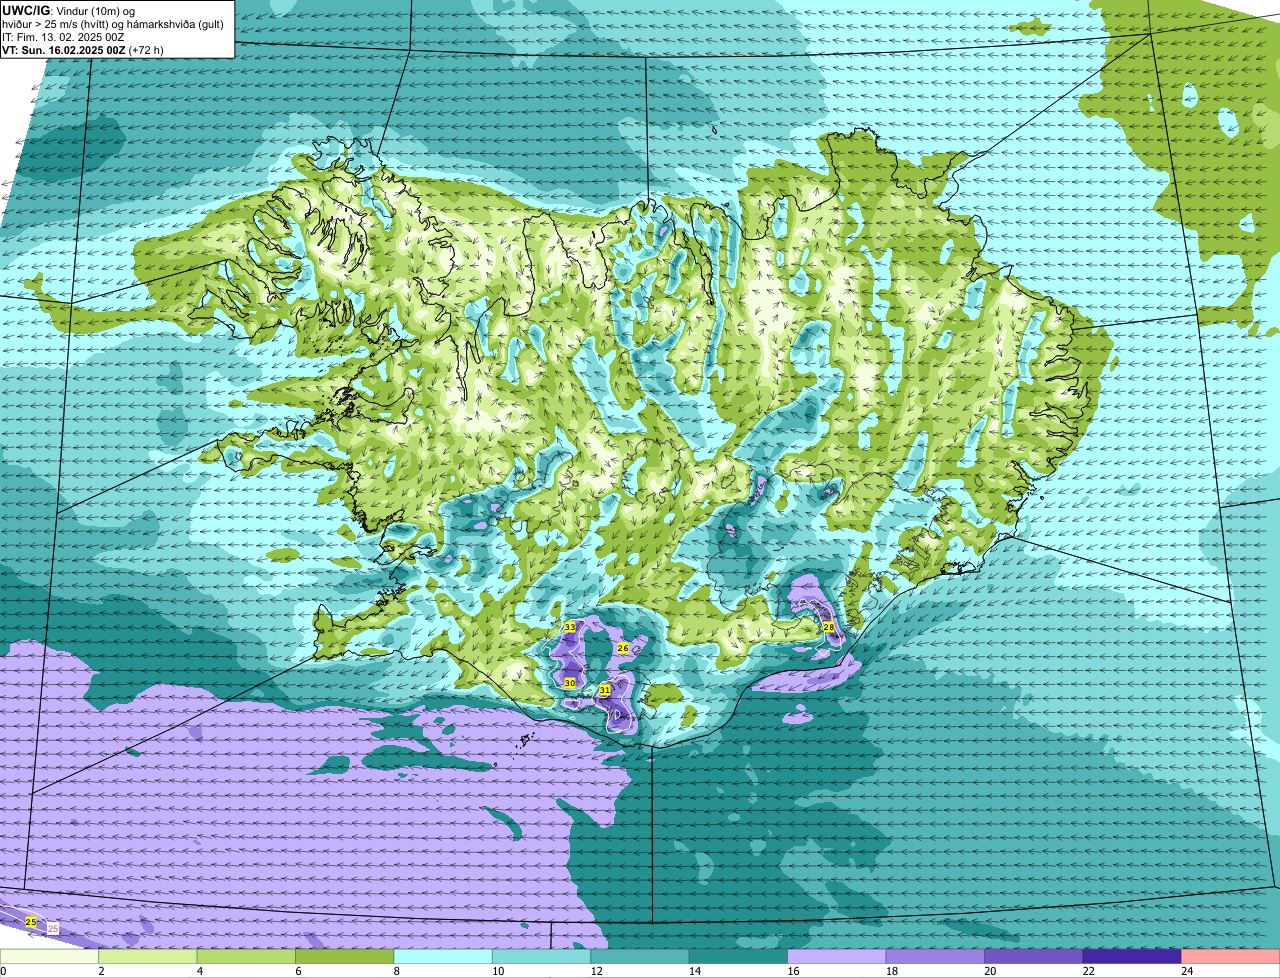Select the 8–10 m/s light cyan legend swatch

(x=444, y=957)
